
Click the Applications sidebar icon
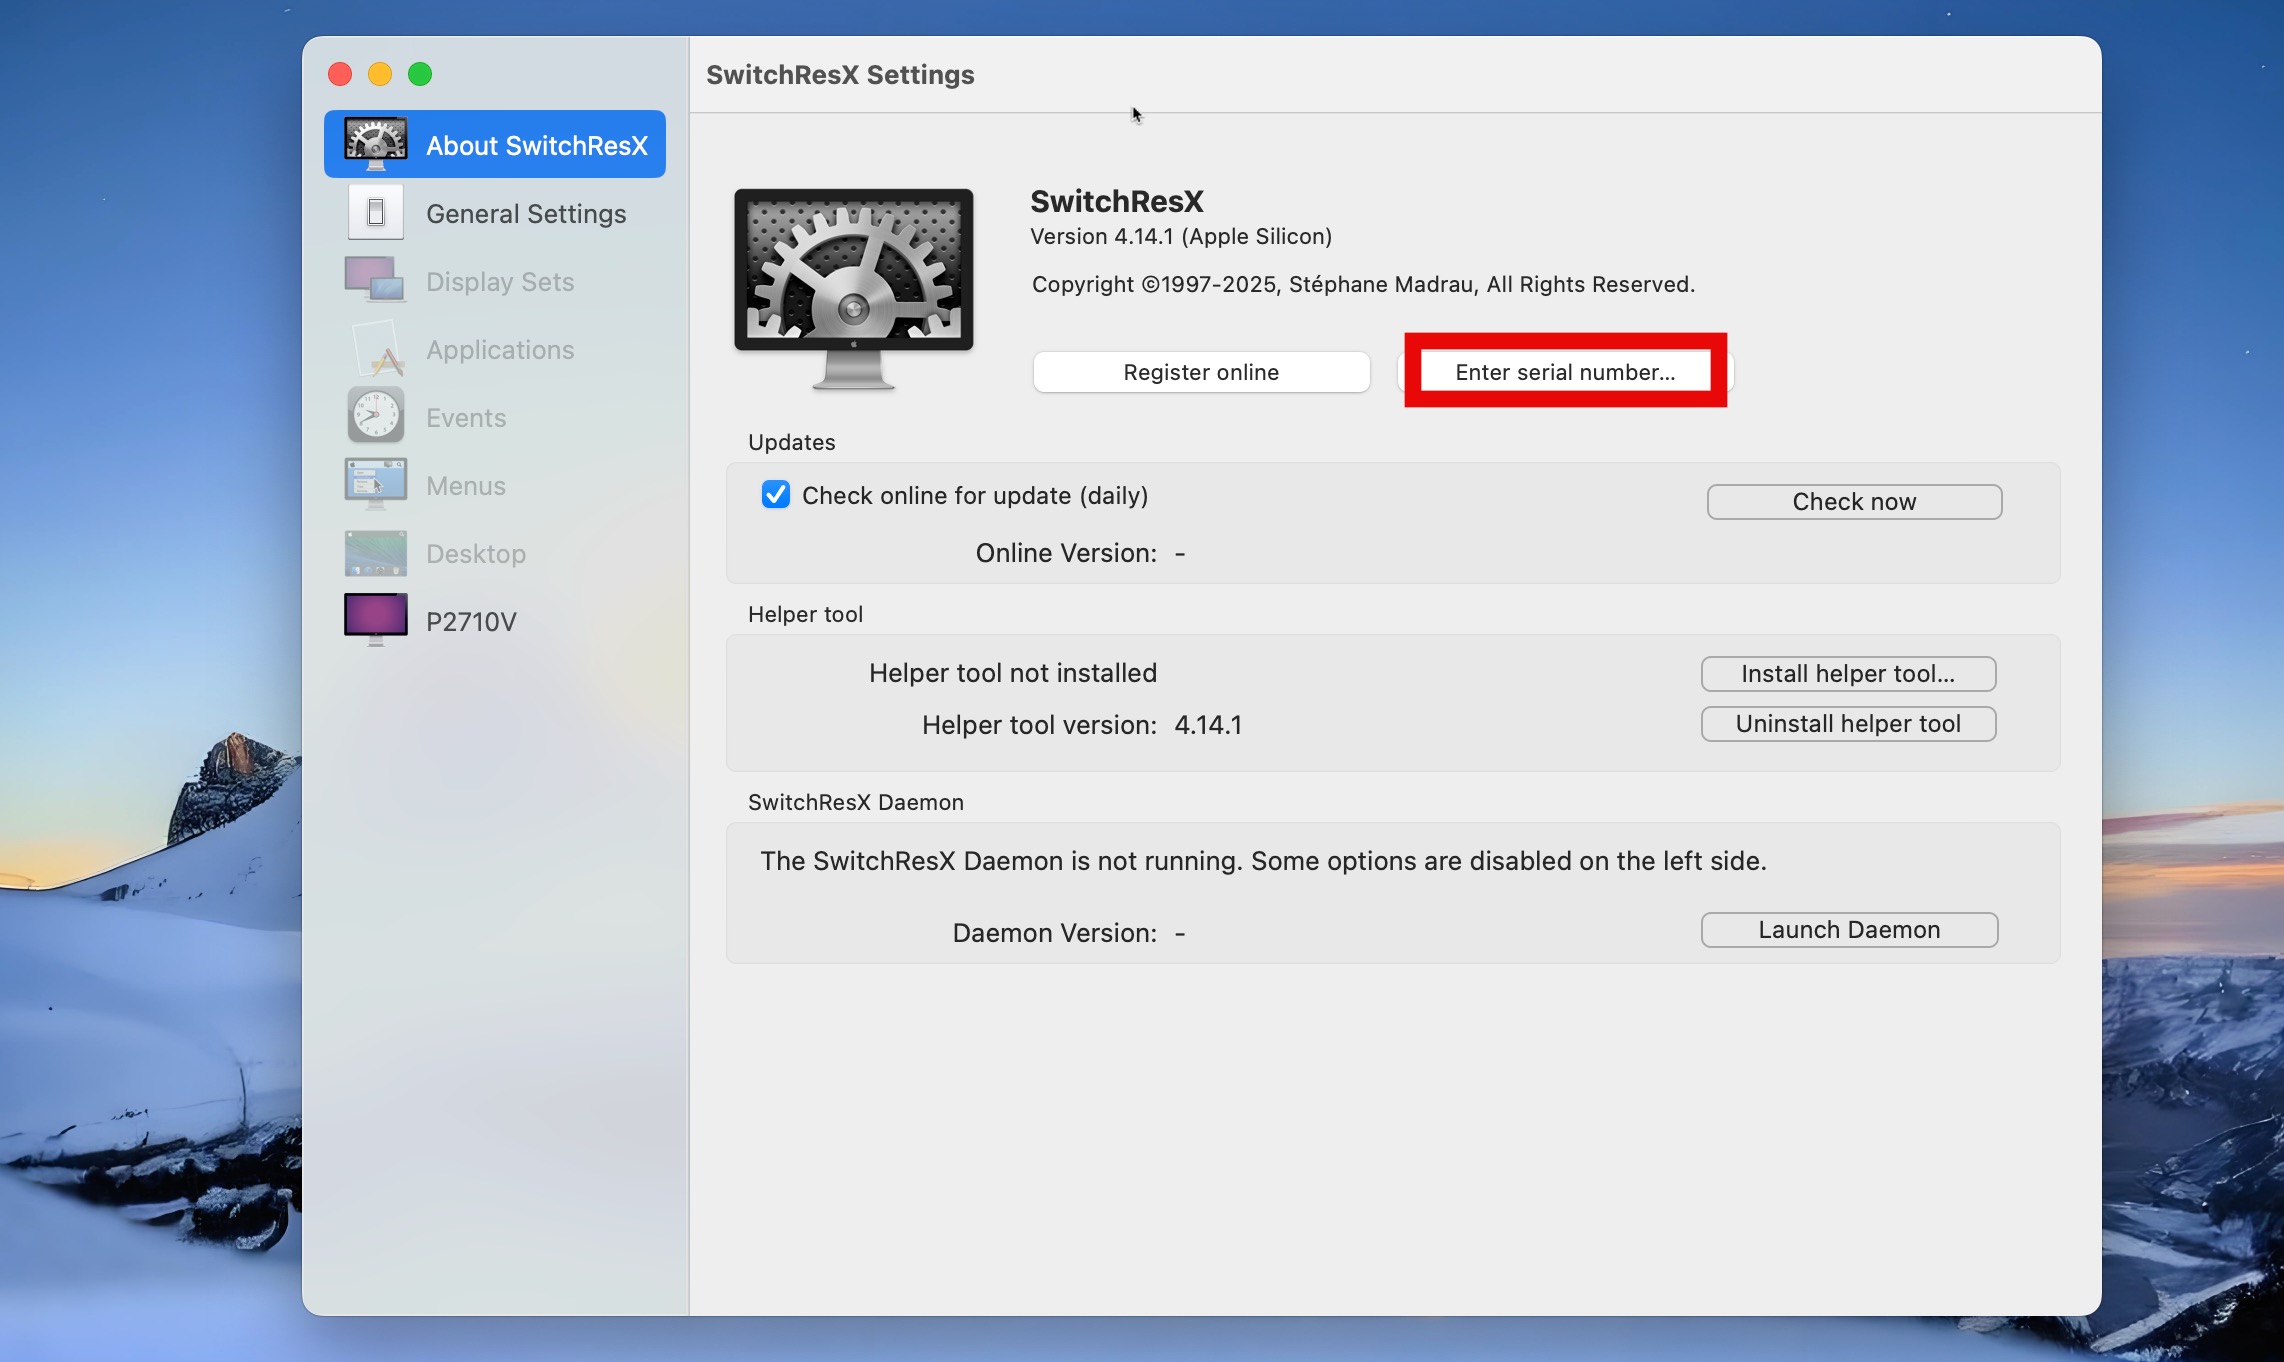pyautogui.click(x=375, y=349)
